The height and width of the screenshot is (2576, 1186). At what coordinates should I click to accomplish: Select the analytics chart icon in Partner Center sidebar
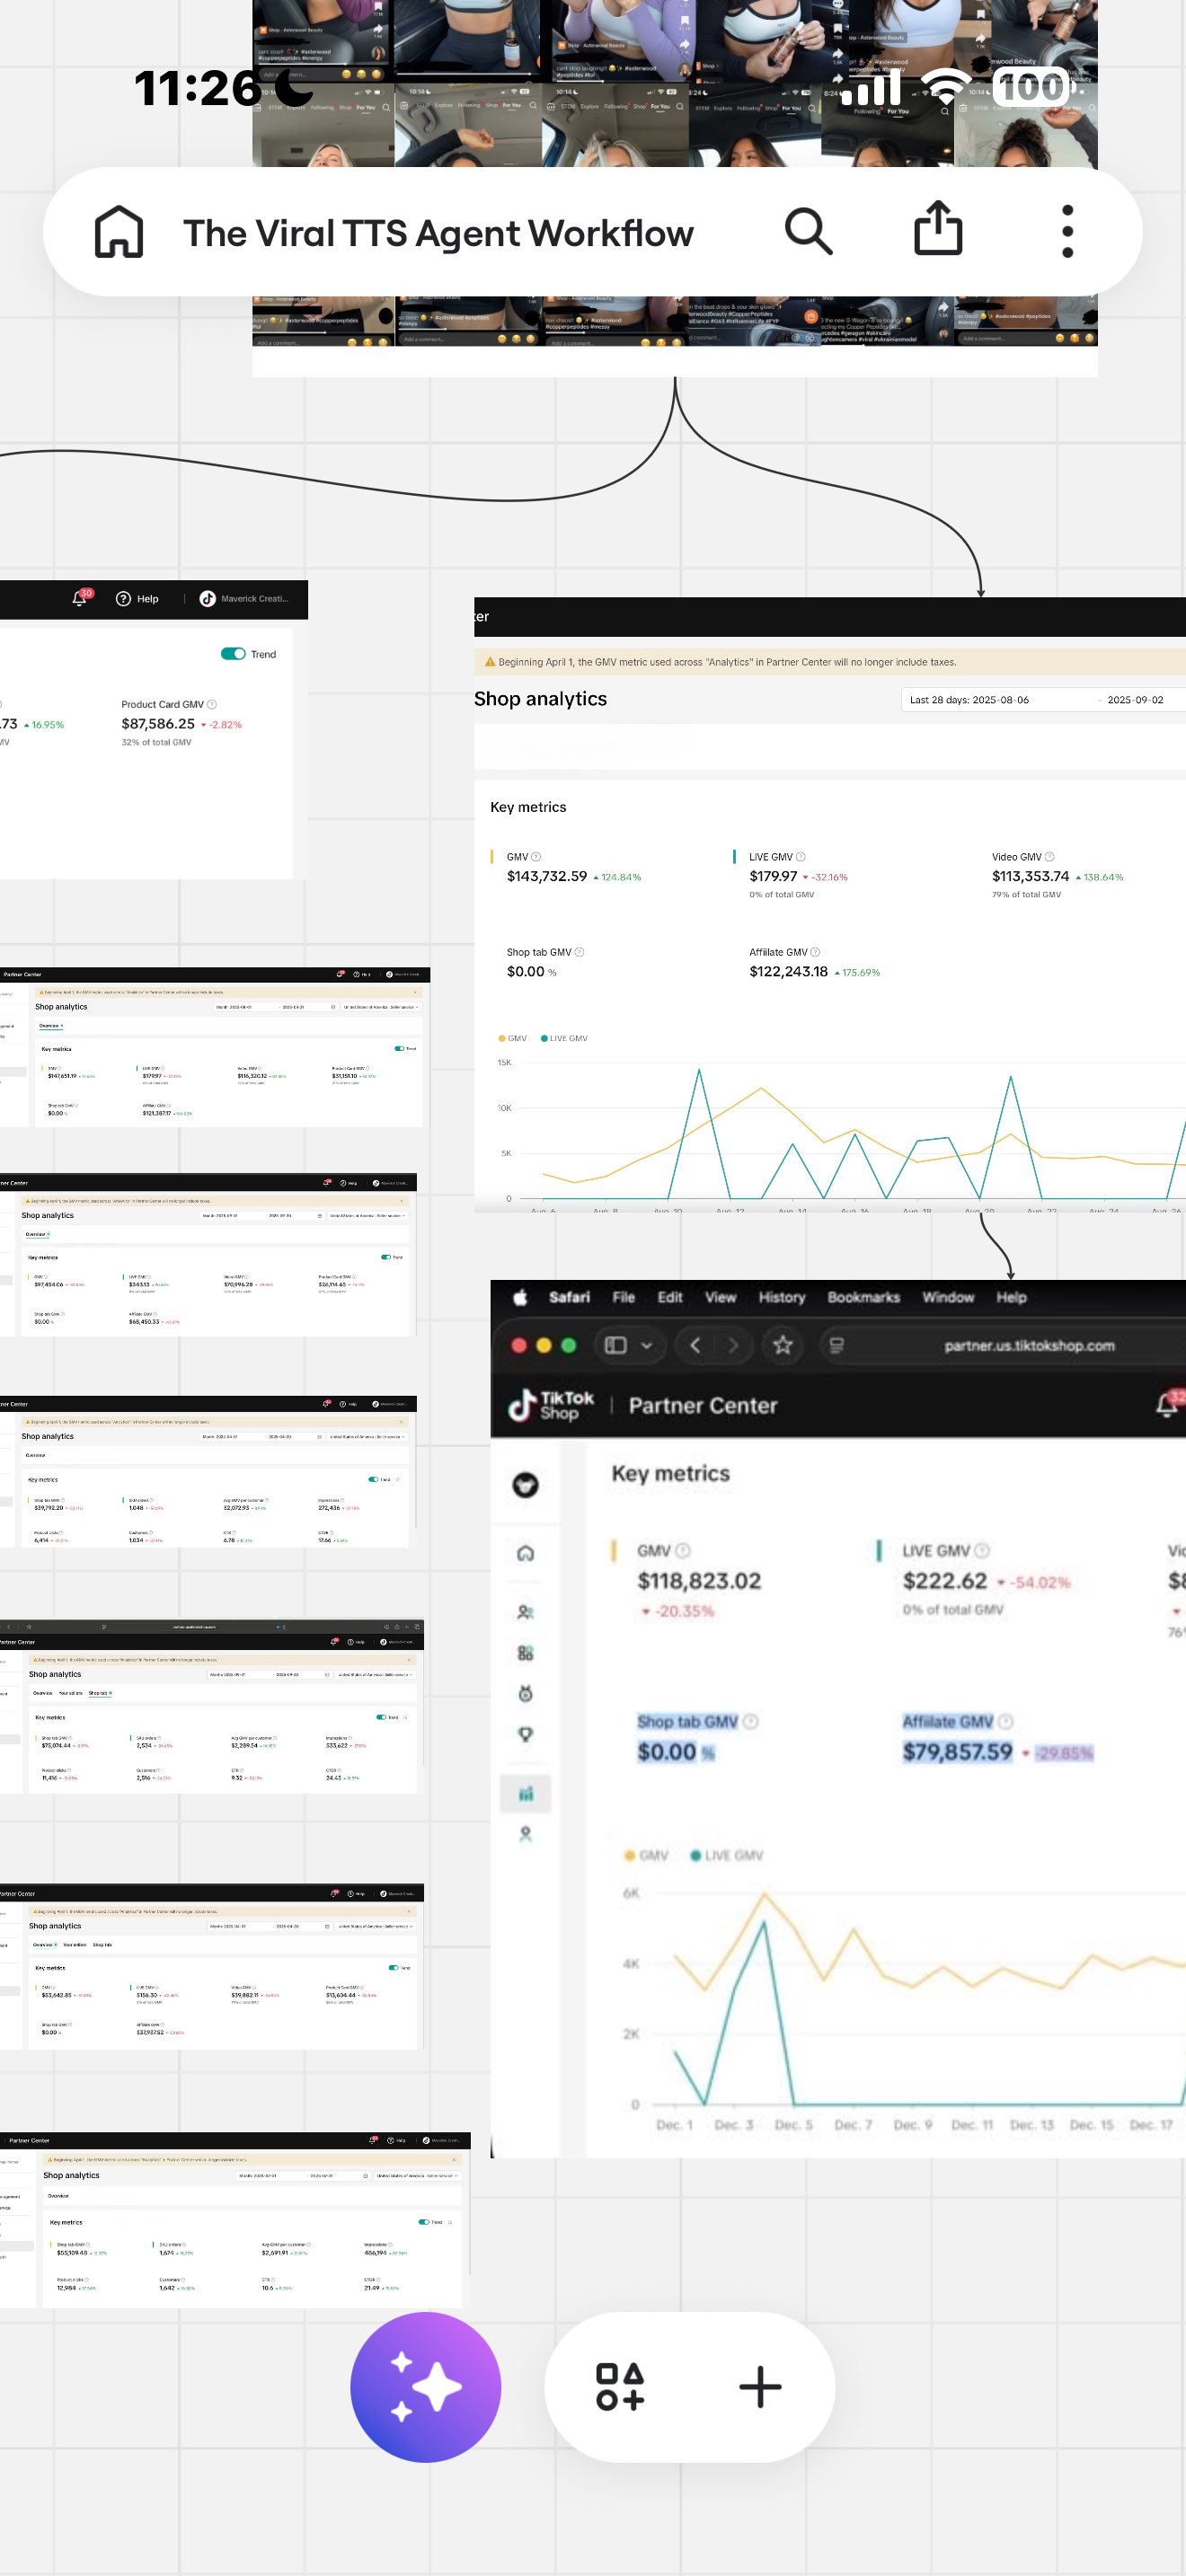point(525,1794)
